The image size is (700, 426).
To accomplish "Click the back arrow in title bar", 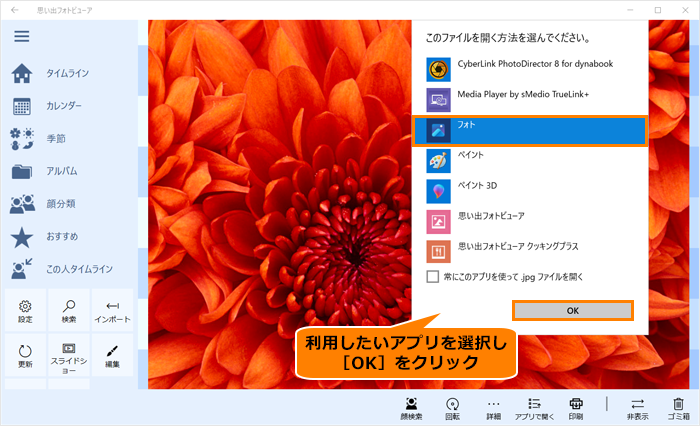I will tap(15, 10).
